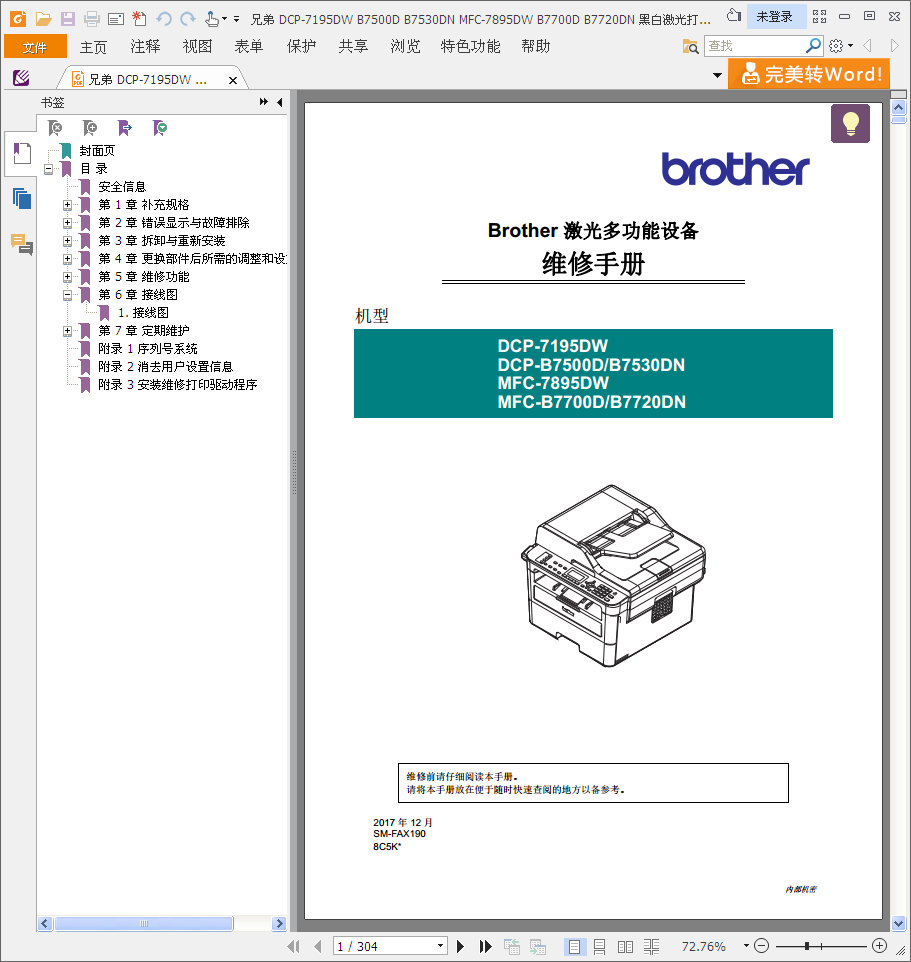911x962 pixels.
Task: Open the comments panel icon
Action: (22, 244)
